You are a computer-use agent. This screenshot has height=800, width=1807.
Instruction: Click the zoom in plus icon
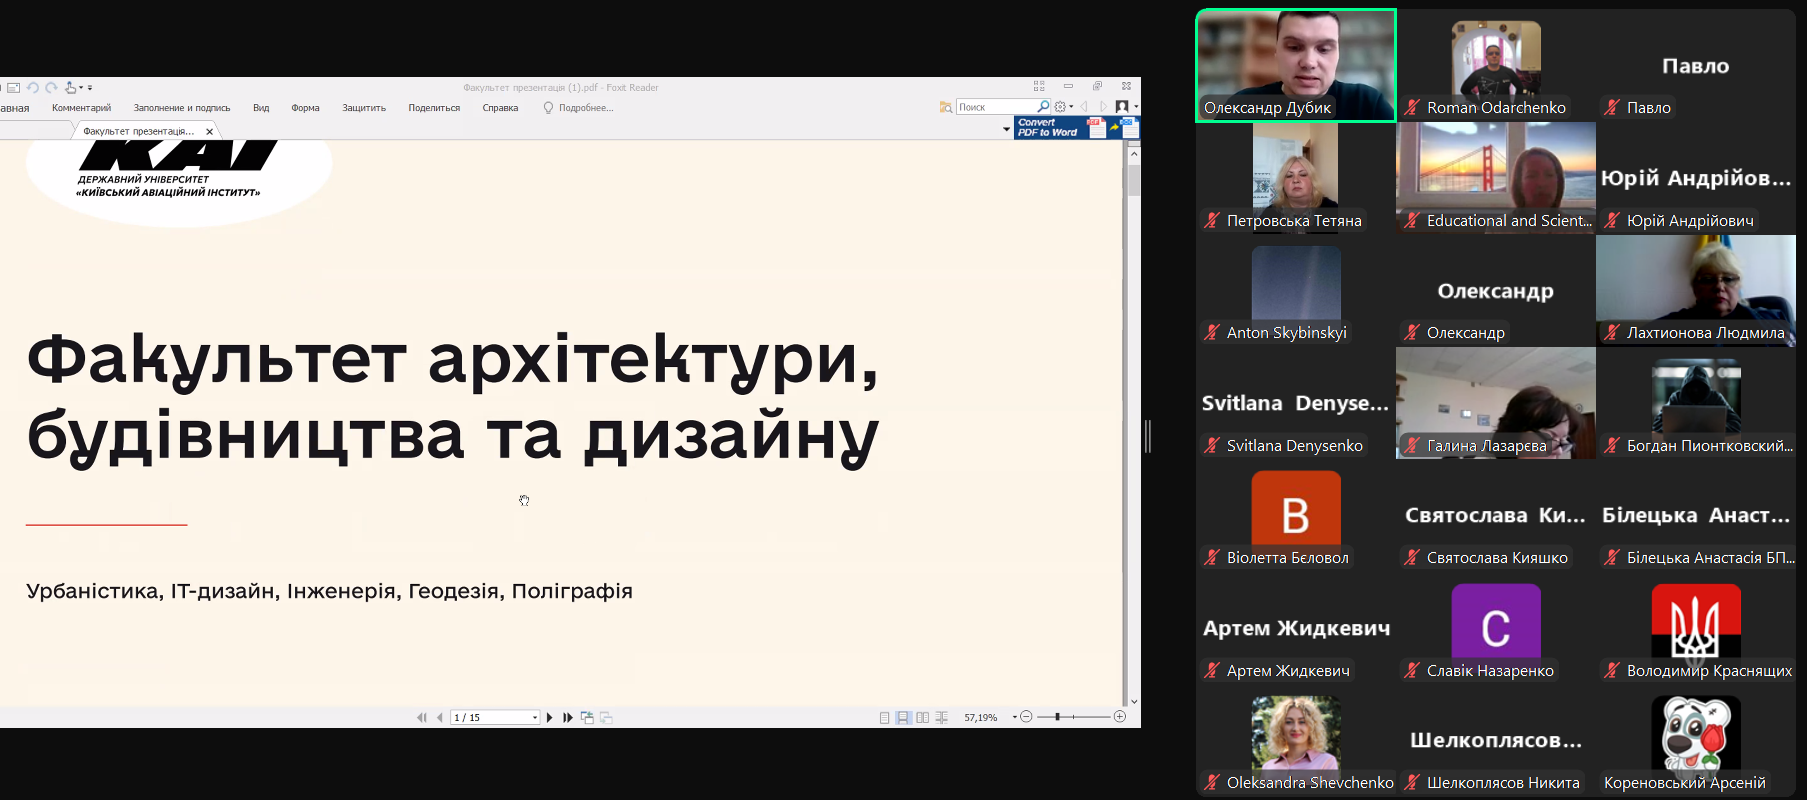(1120, 717)
